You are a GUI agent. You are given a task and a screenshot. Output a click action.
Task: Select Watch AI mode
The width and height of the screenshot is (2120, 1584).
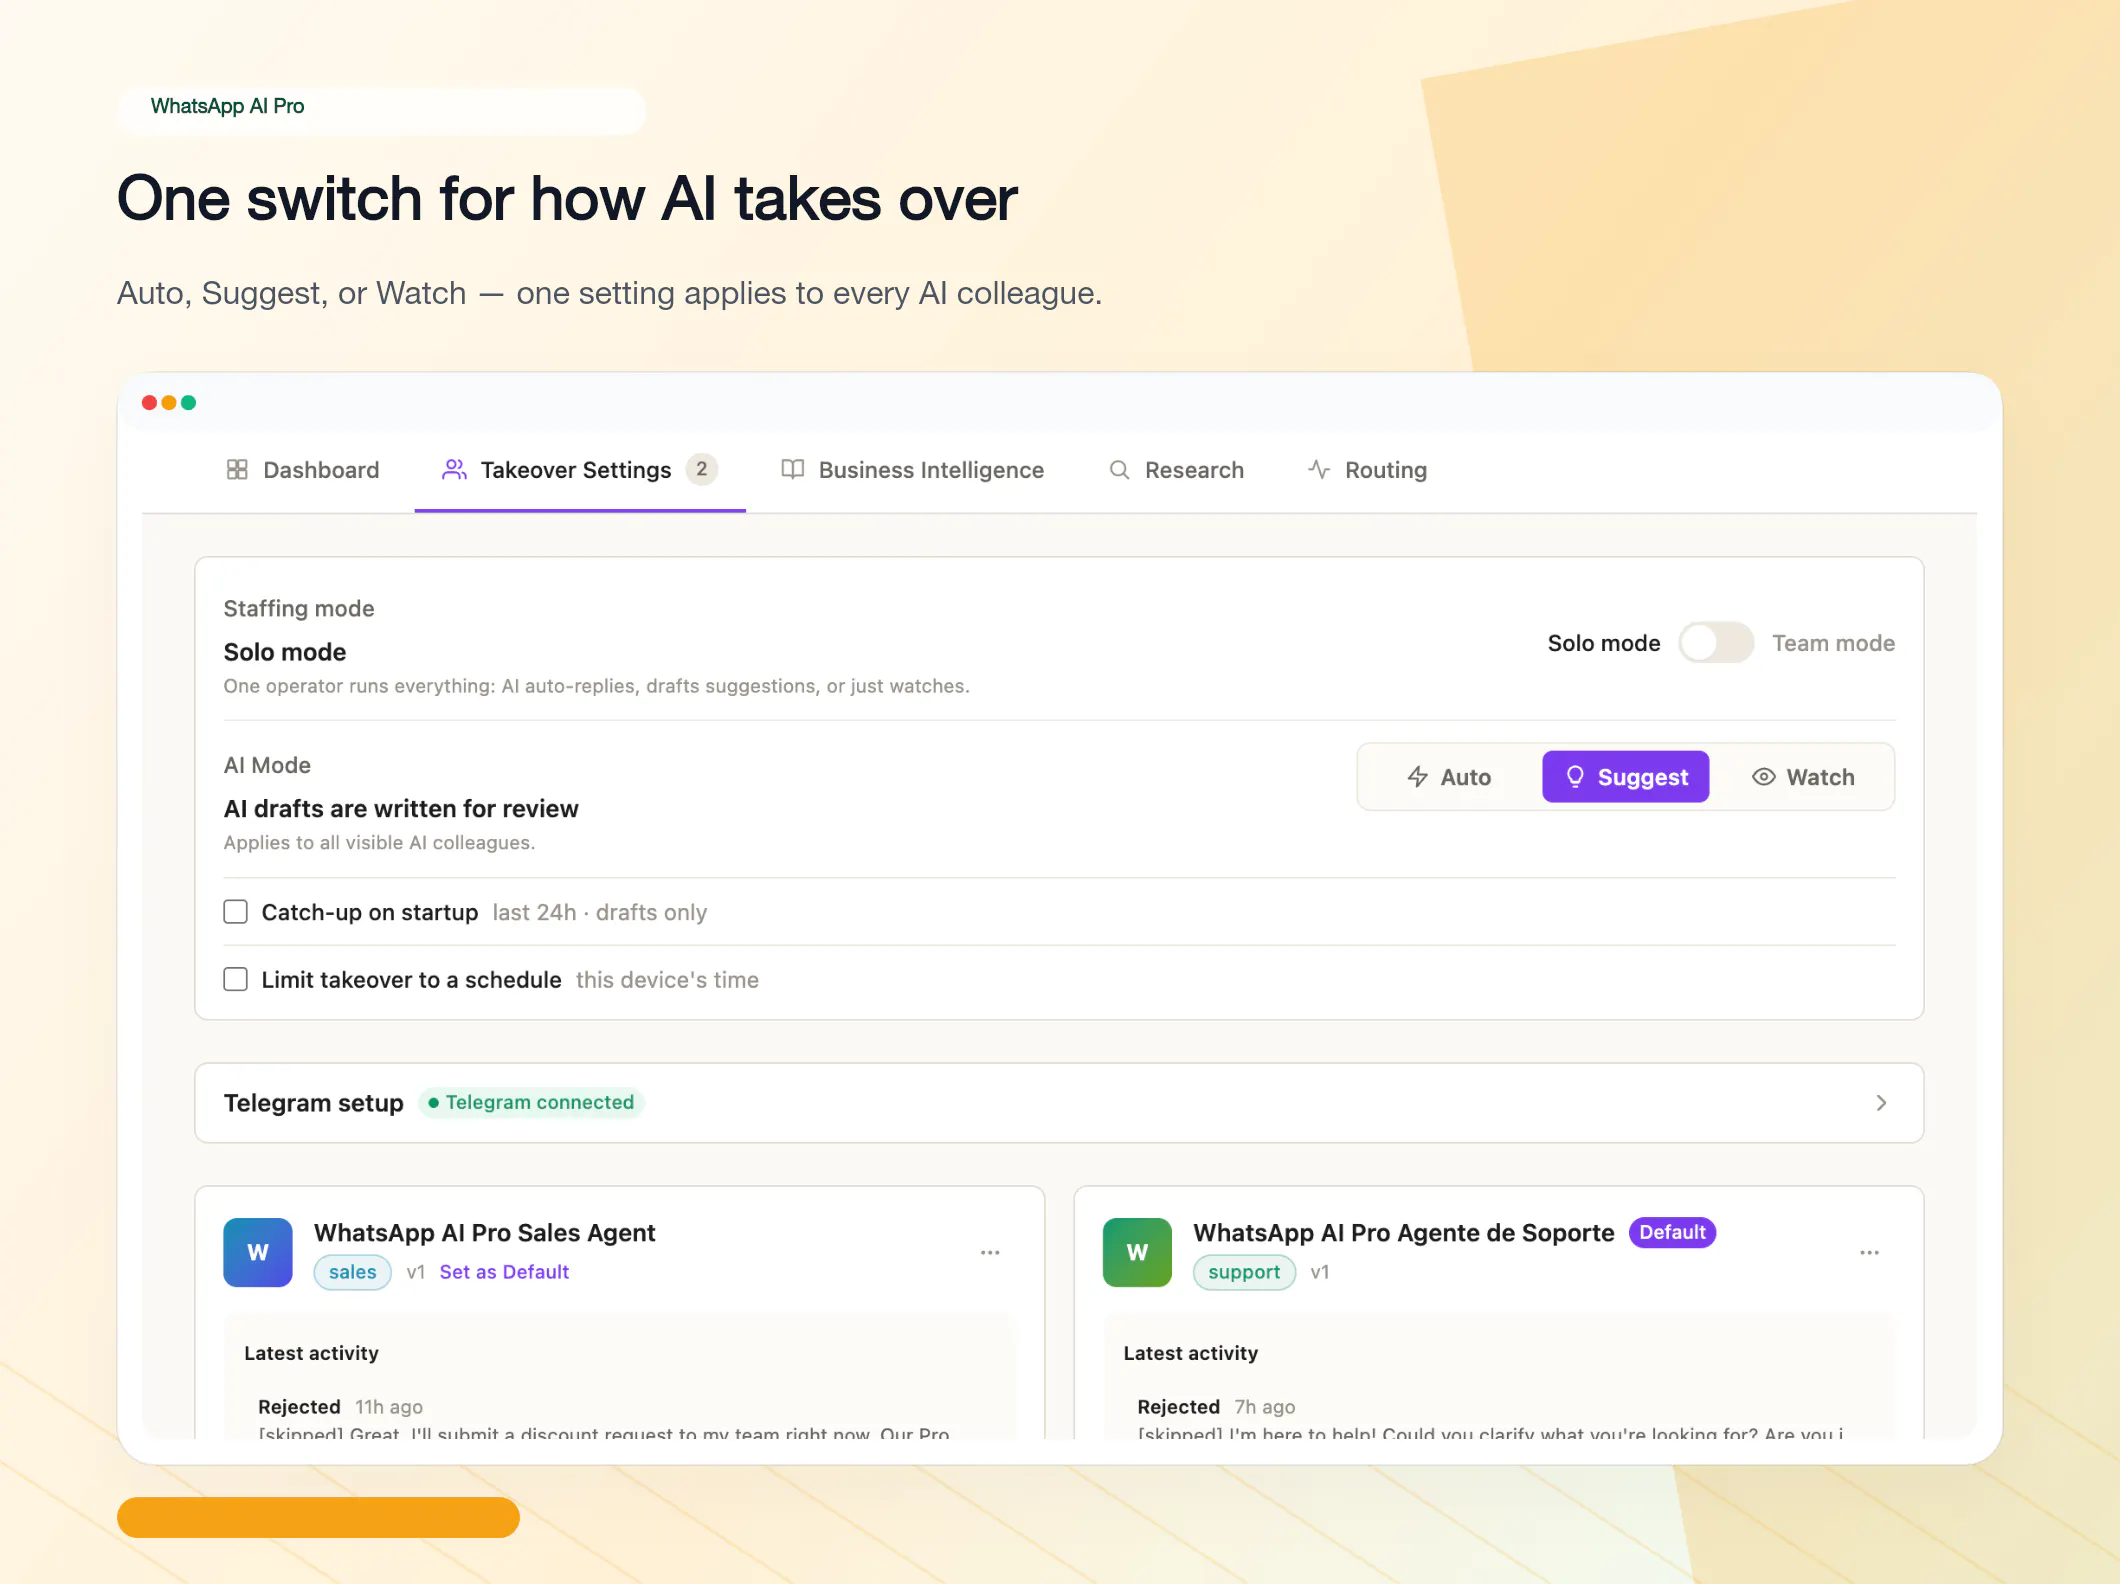(1803, 777)
